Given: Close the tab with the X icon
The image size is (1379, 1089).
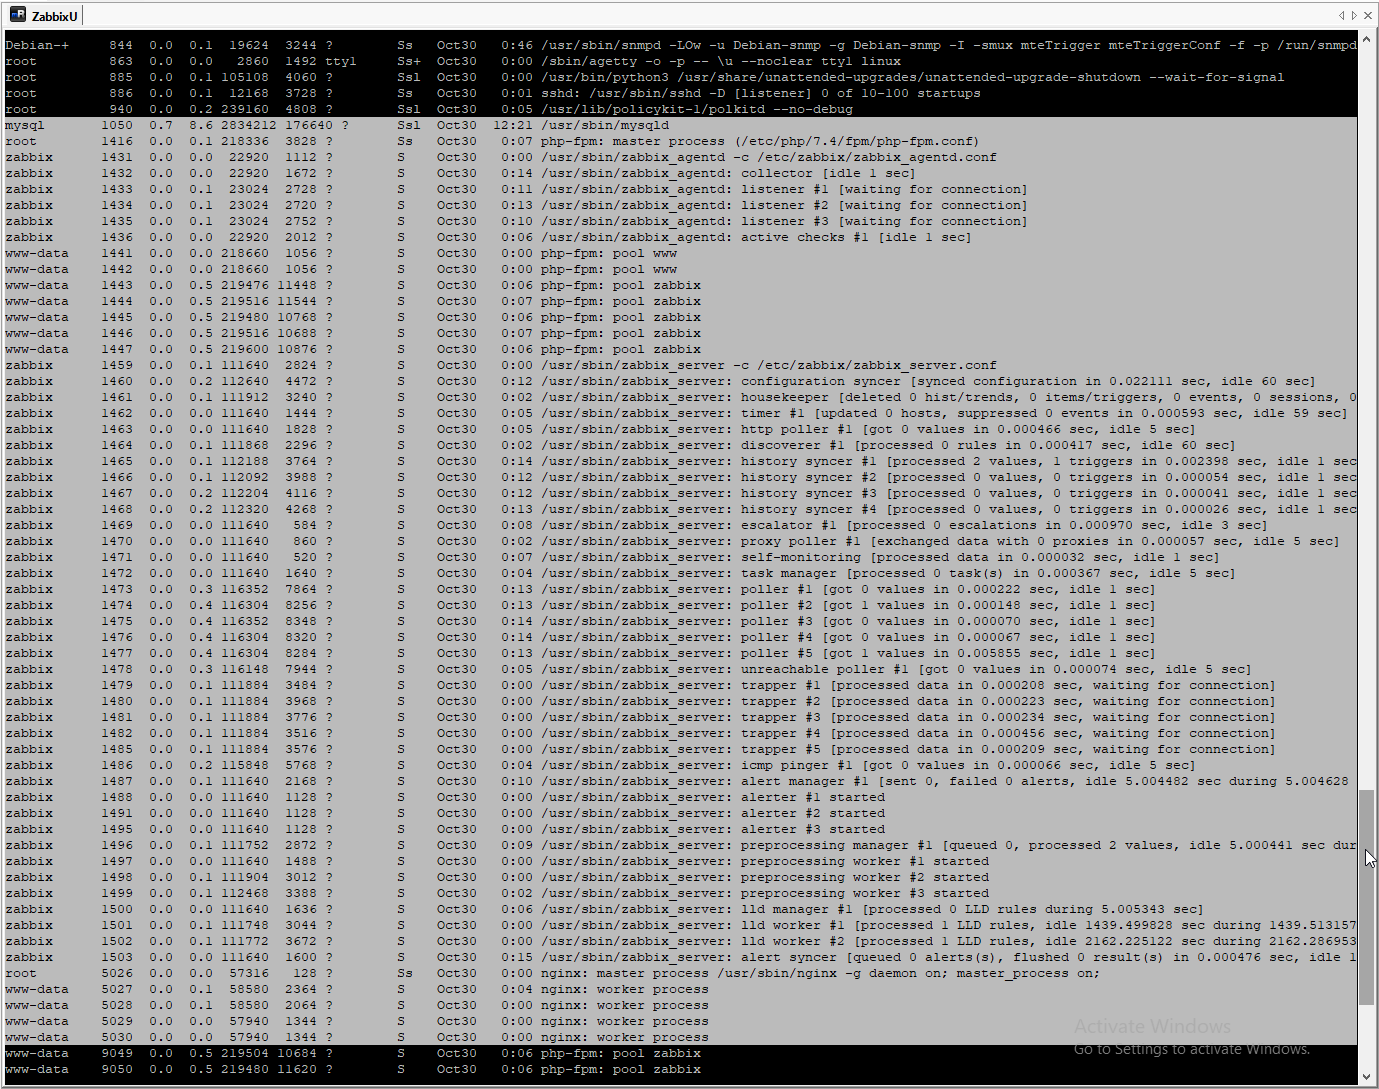Looking at the screenshot, I should click(x=1367, y=15).
